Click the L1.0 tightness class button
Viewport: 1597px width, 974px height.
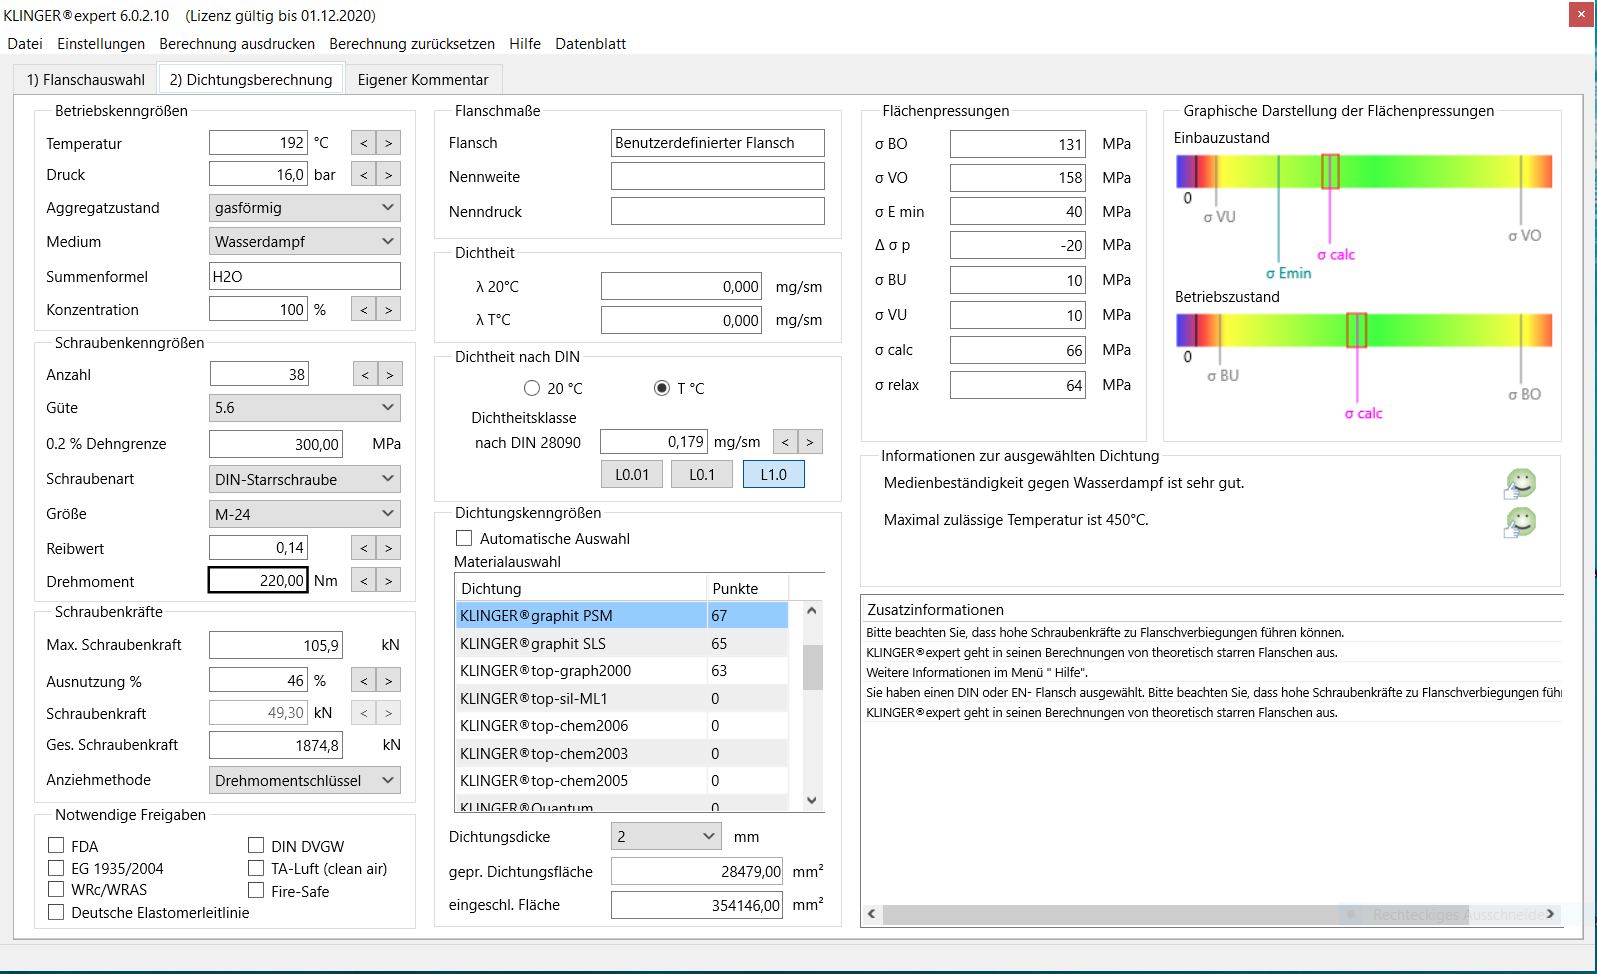[774, 474]
